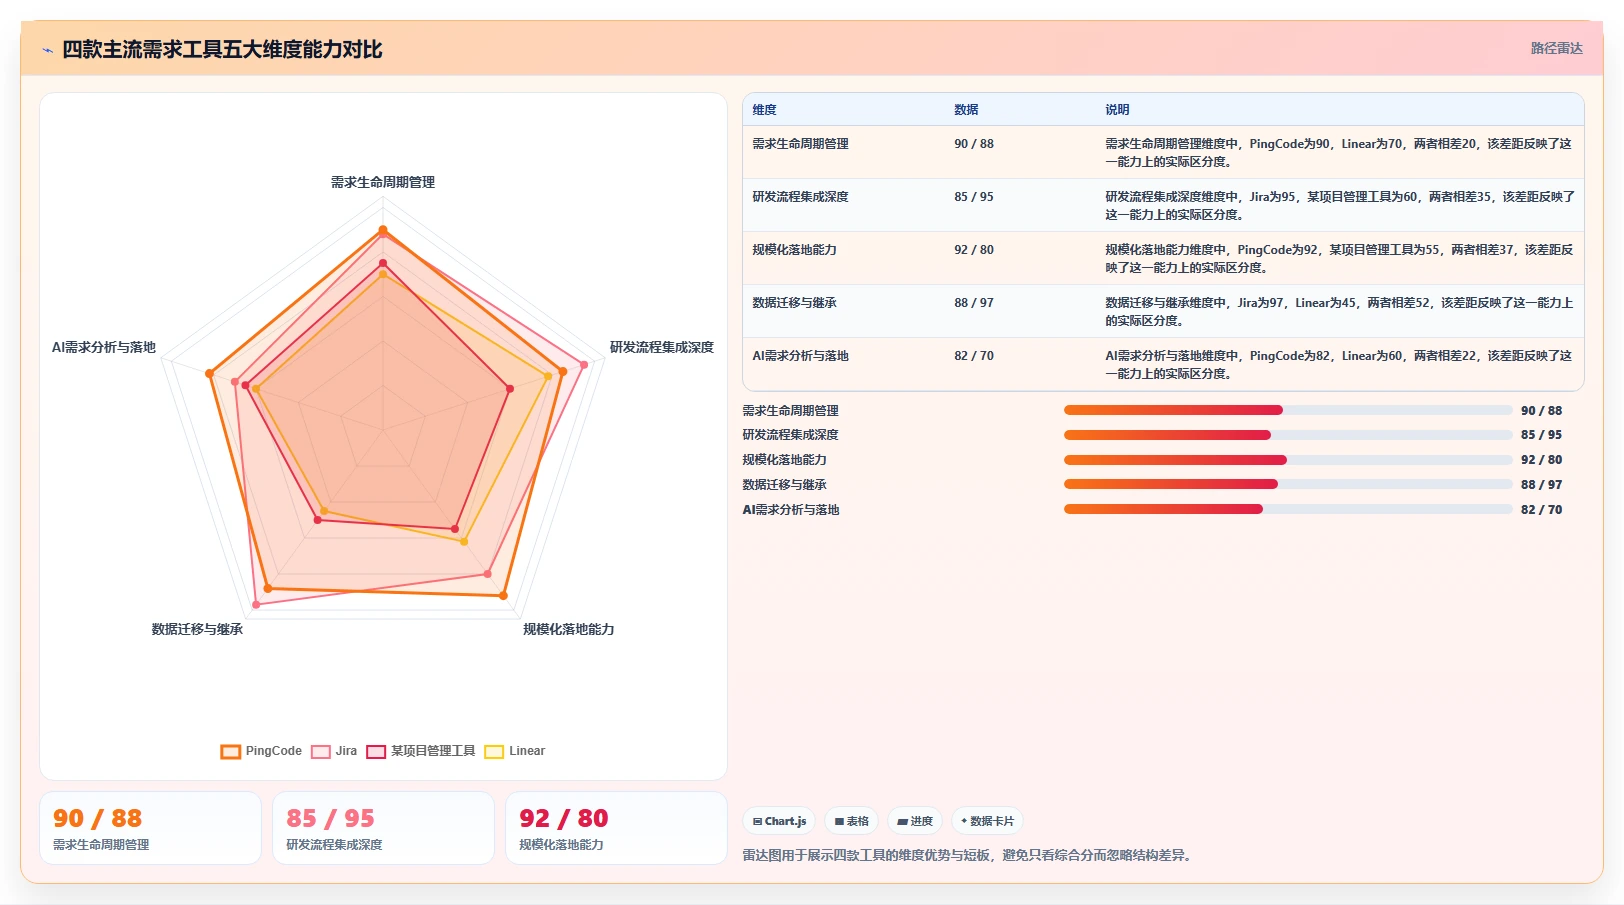The height and width of the screenshot is (905, 1624).
Task: Click the description of the 数据迁移与继承 row
Action: 1339,312
